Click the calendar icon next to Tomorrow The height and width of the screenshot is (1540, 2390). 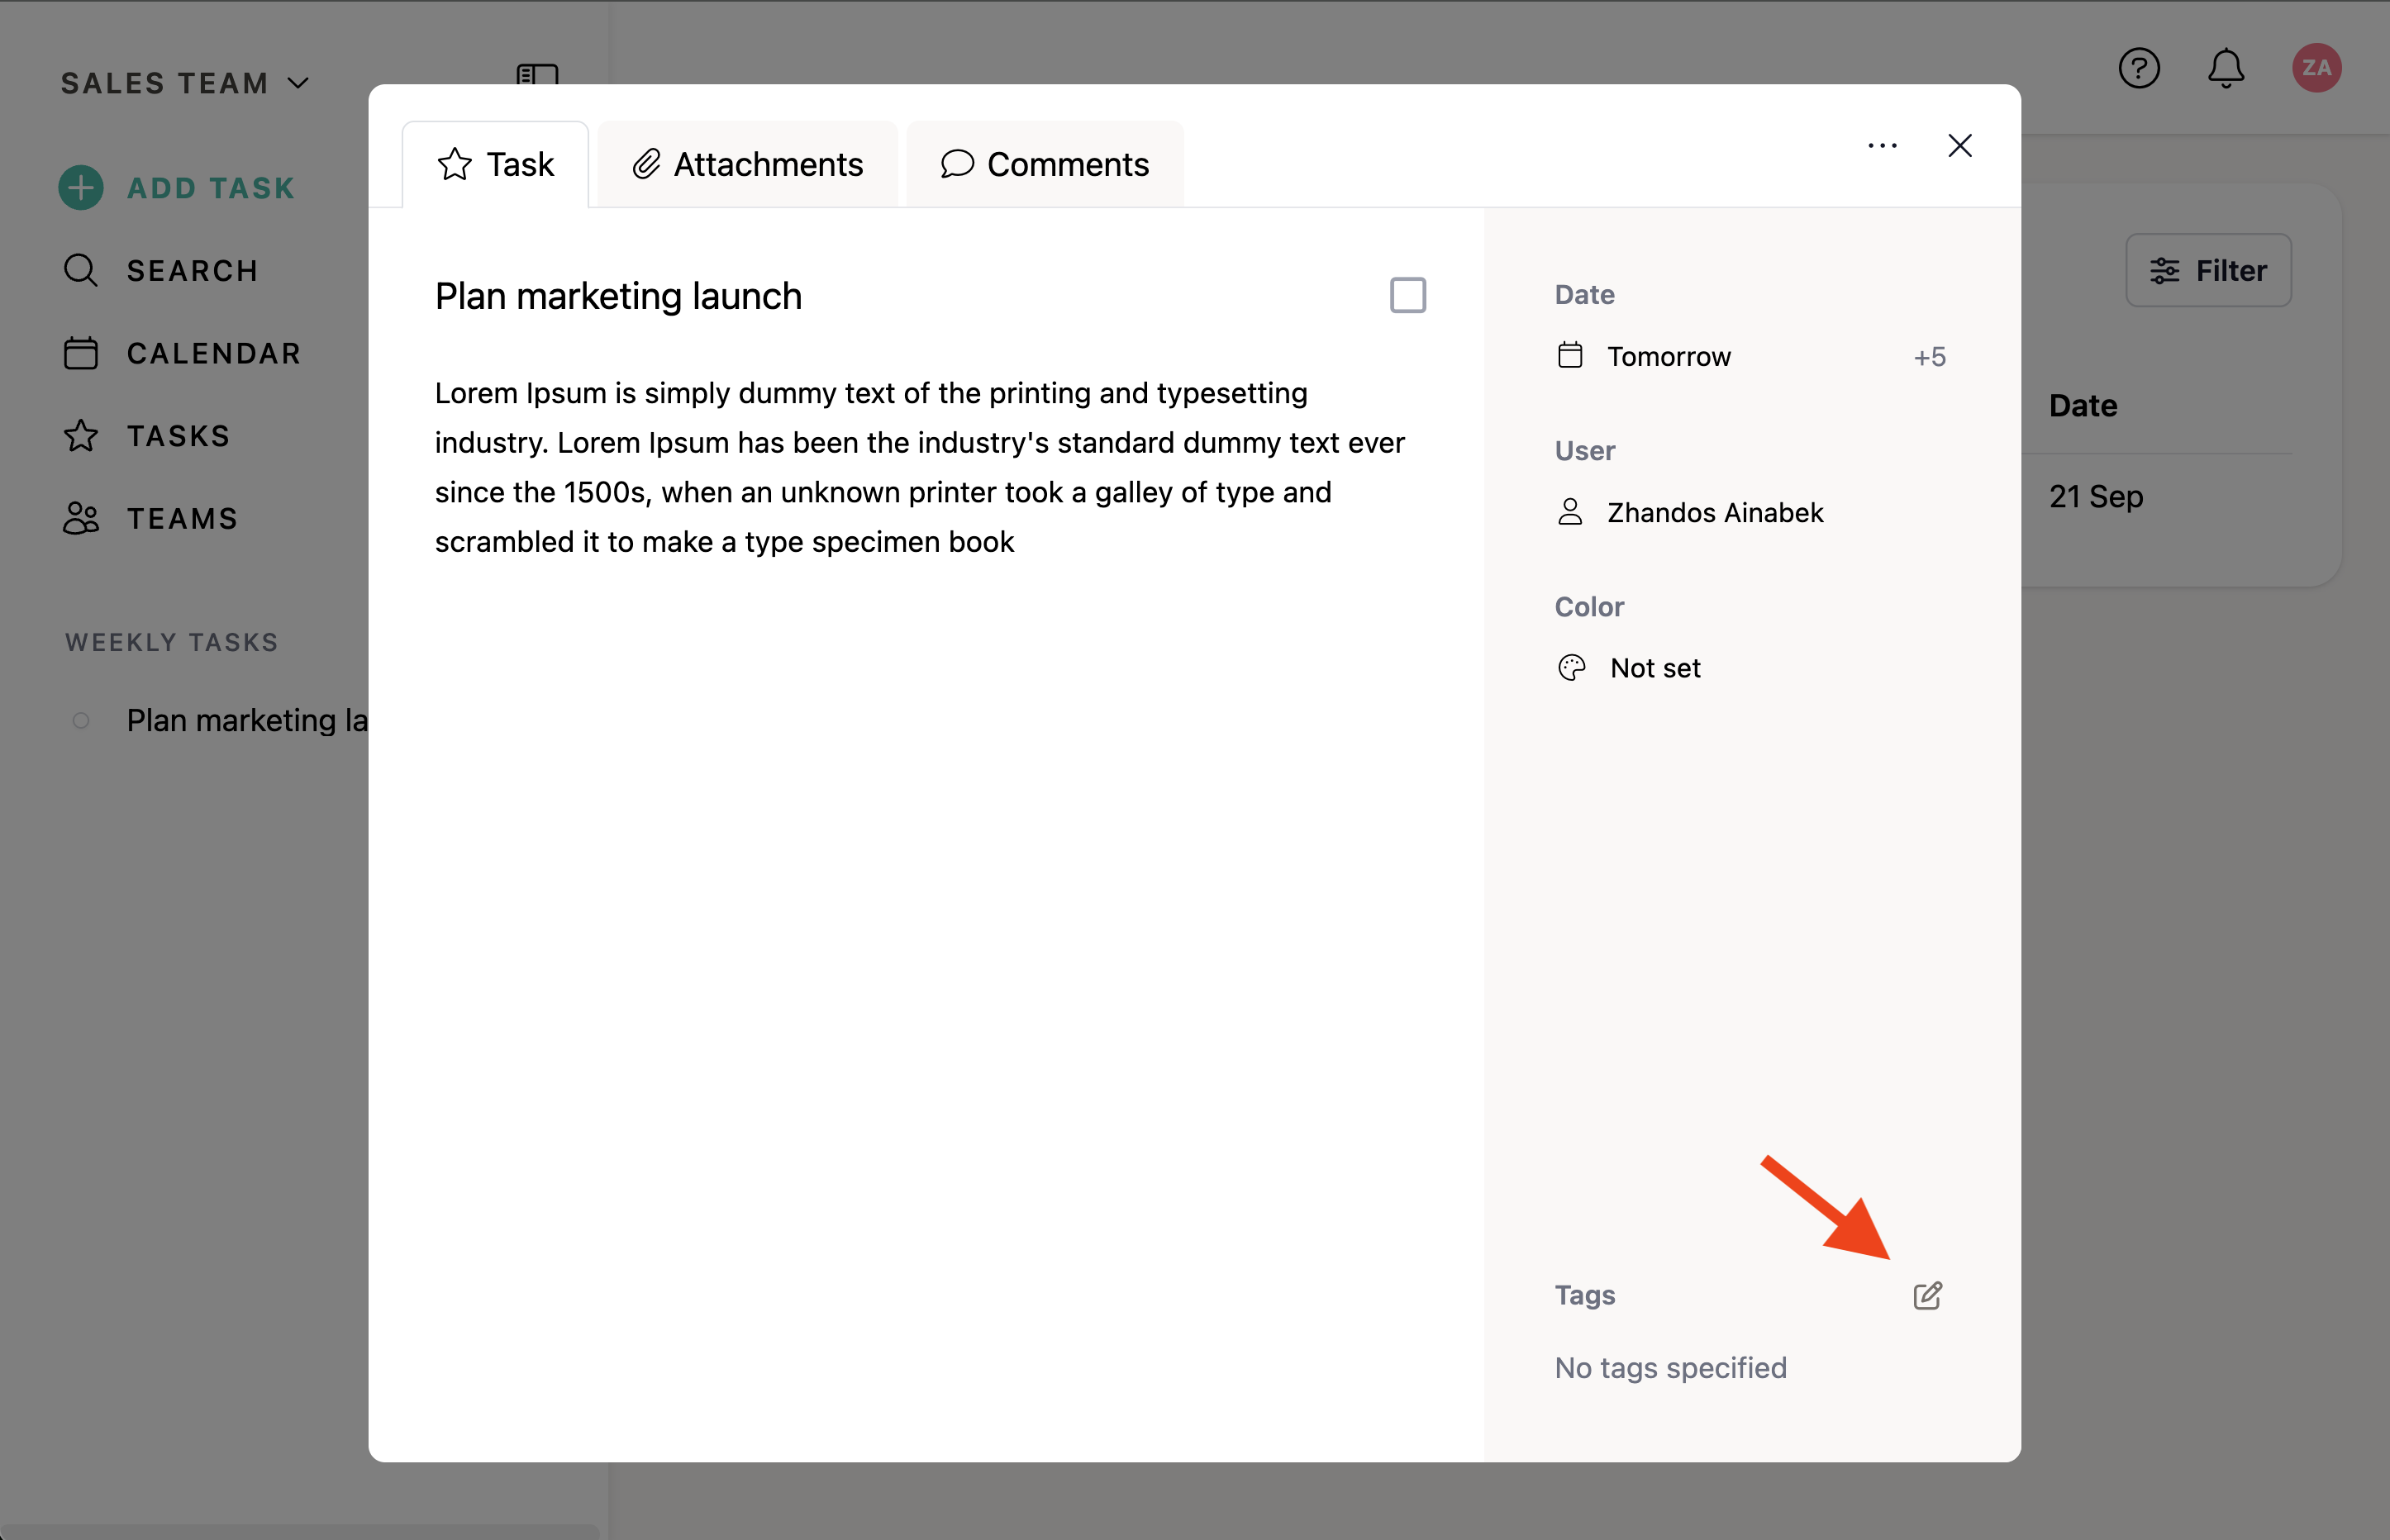pyautogui.click(x=1570, y=356)
